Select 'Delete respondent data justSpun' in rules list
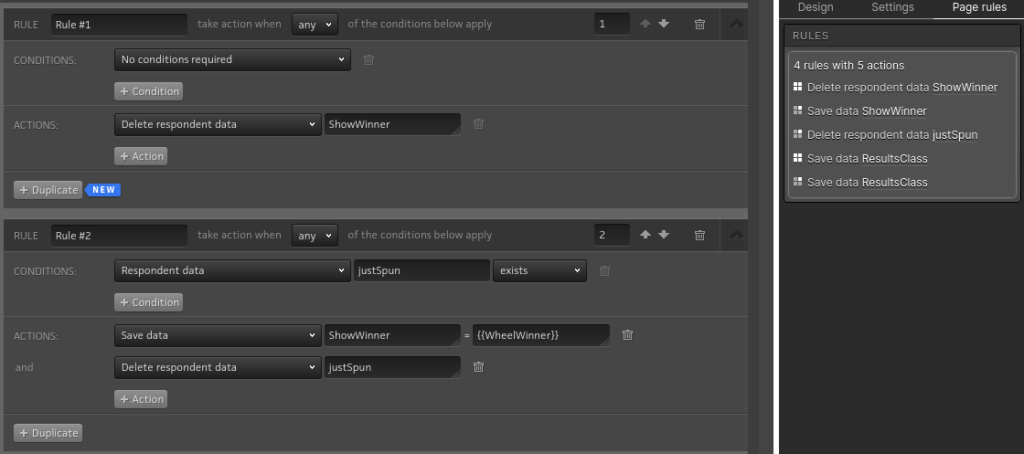1024x454 pixels. [892, 135]
